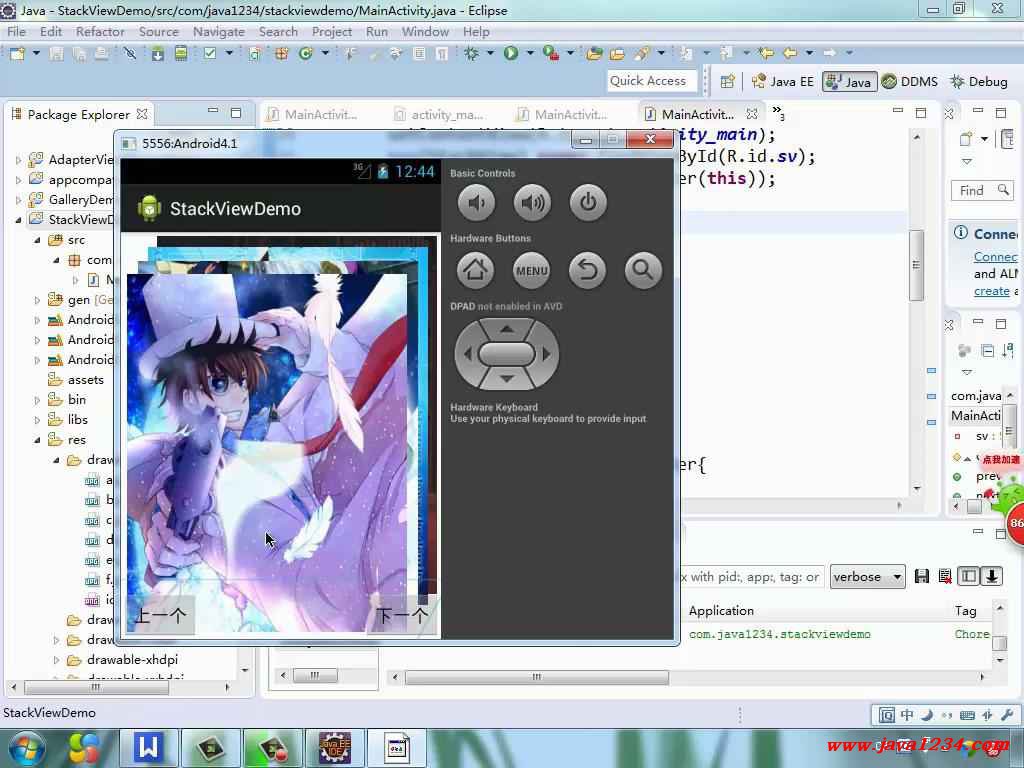Click the code editor vertical scrollbar thumb

pyautogui.click(x=916, y=264)
